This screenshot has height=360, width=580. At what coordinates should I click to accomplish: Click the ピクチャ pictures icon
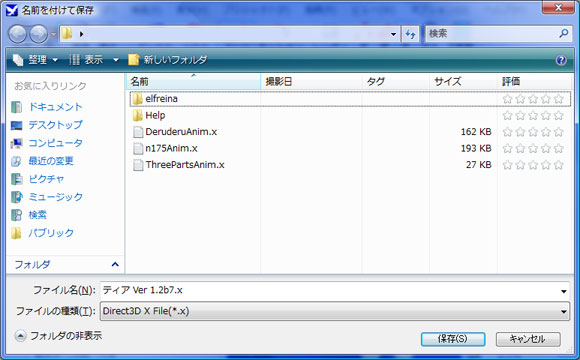(x=16, y=179)
